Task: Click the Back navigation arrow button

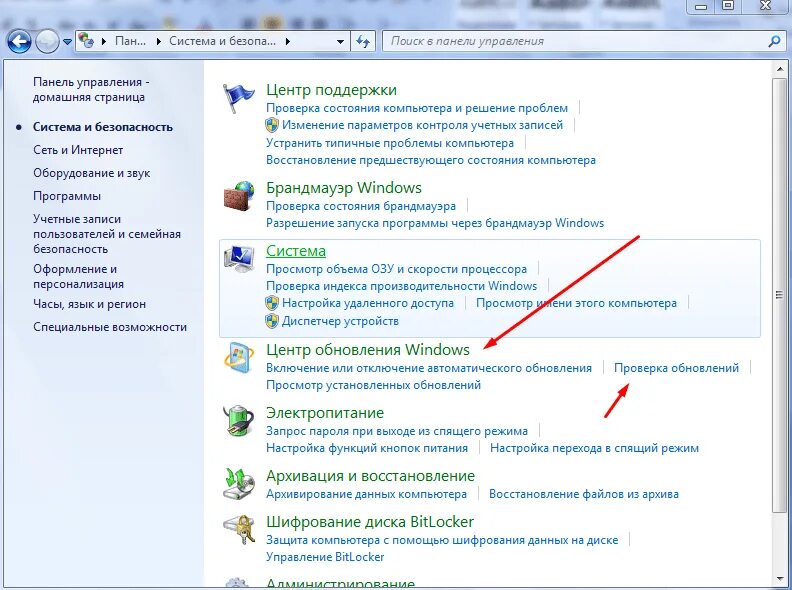Action: pos(20,41)
